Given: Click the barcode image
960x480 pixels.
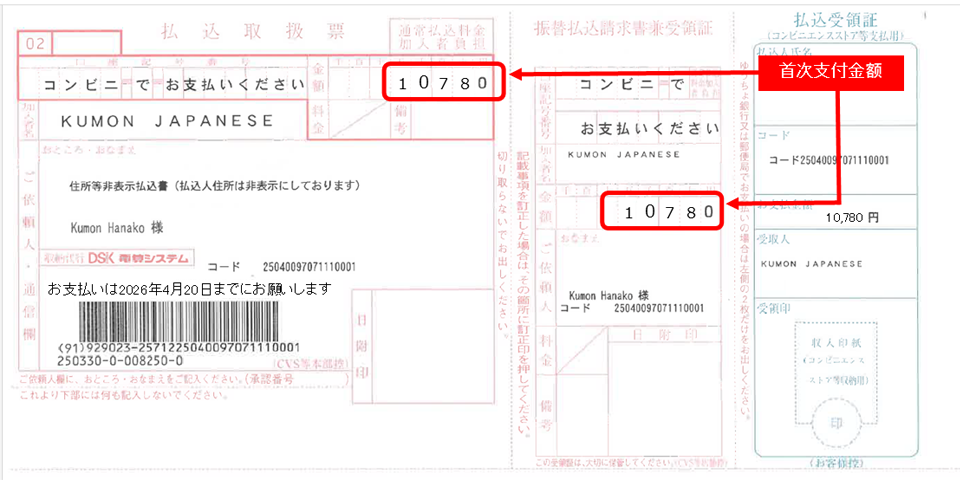Looking at the screenshot, I should [179, 322].
